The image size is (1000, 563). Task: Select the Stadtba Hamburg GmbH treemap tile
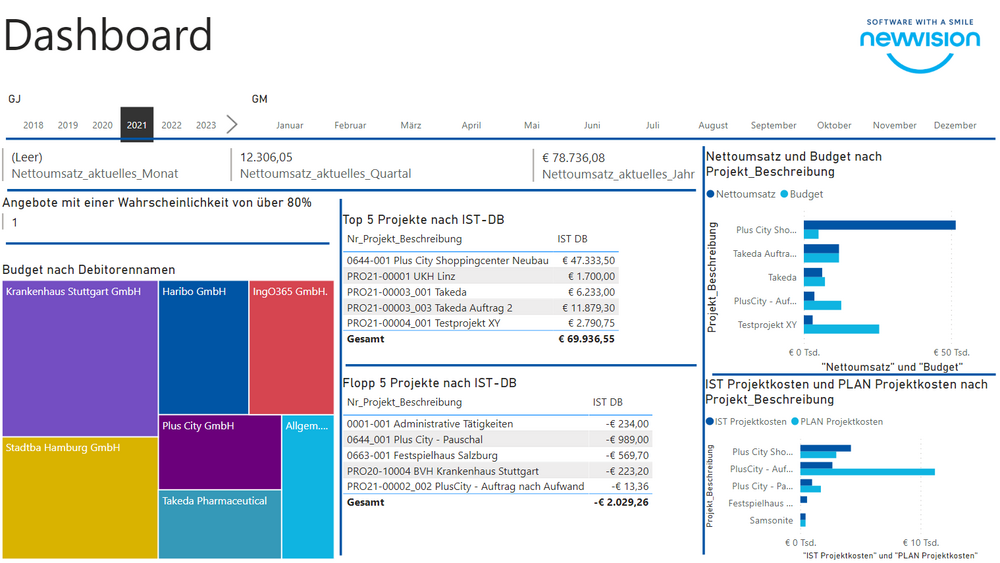(x=80, y=497)
